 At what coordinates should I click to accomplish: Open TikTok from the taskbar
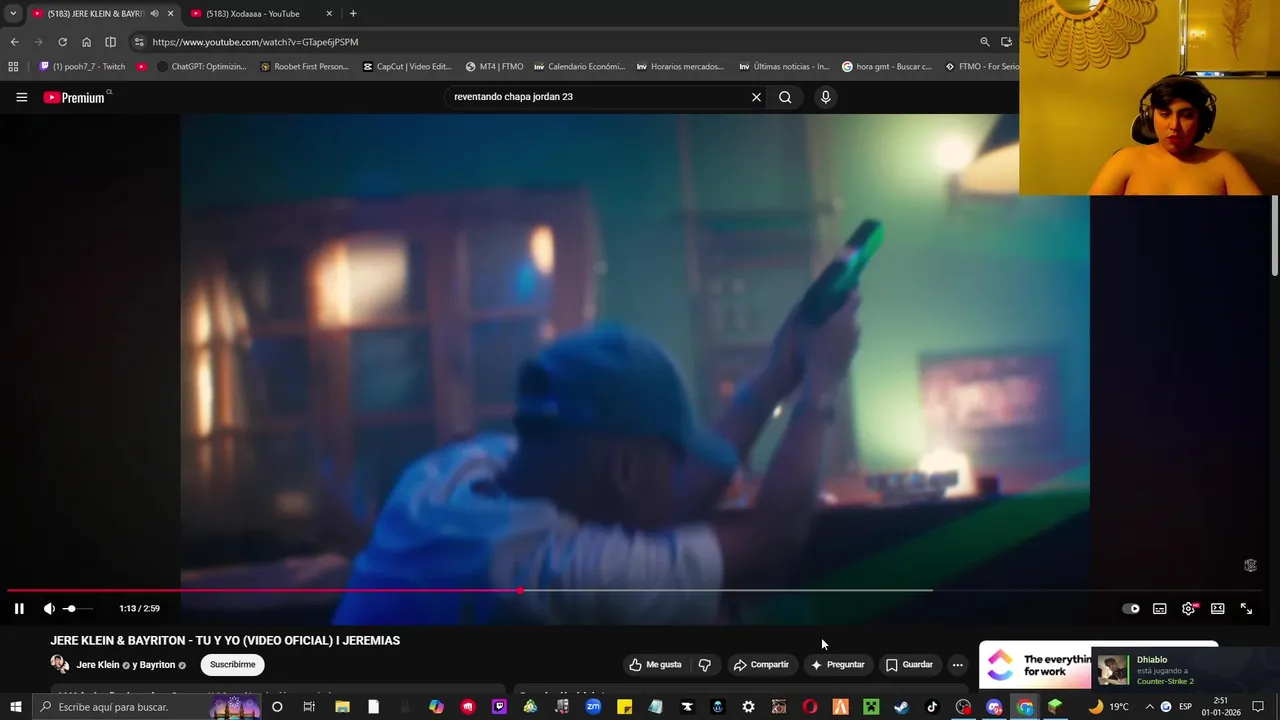(x=932, y=707)
